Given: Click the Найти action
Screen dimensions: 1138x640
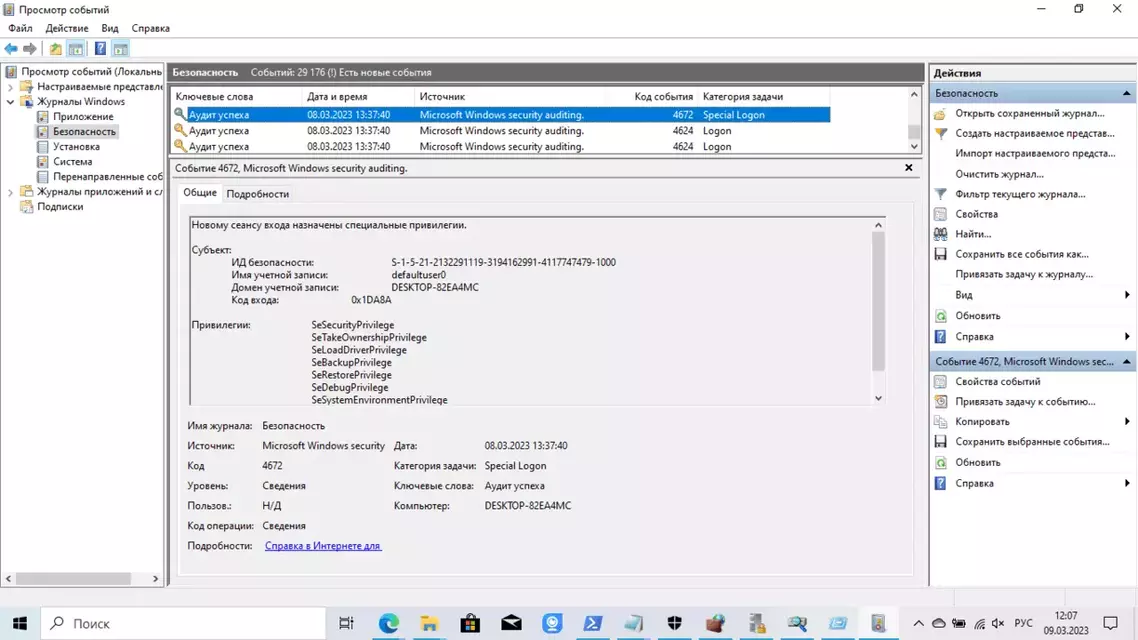Looking at the screenshot, I should tap(973, 234).
